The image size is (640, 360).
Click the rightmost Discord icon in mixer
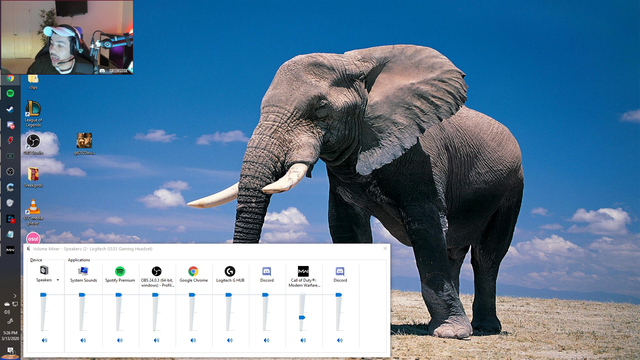(340, 271)
